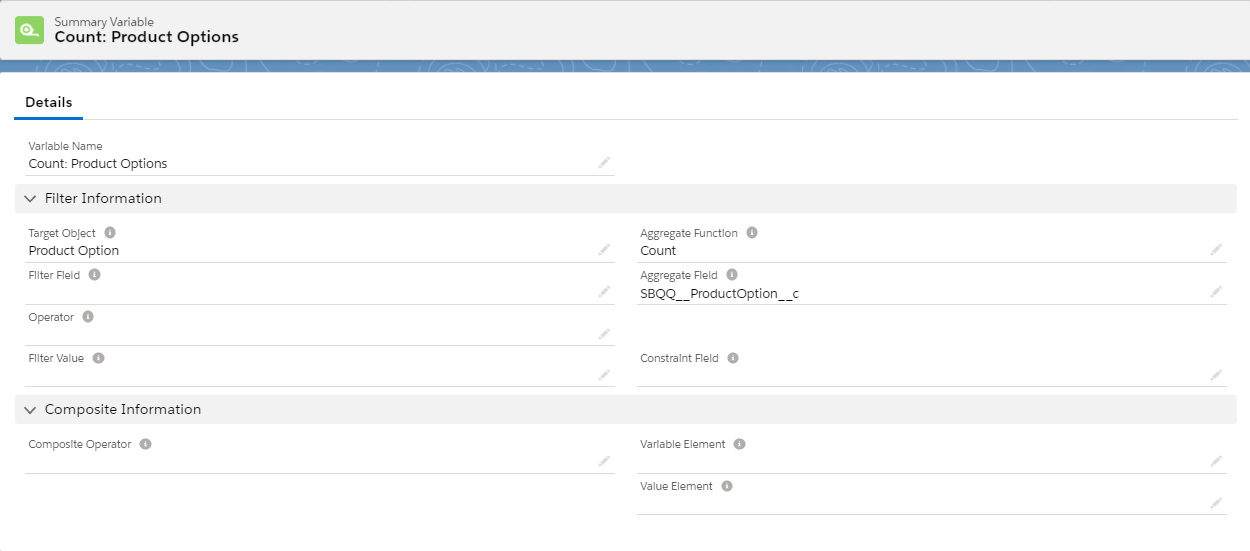Show info tooltip for Filter Field

pos(94,275)
